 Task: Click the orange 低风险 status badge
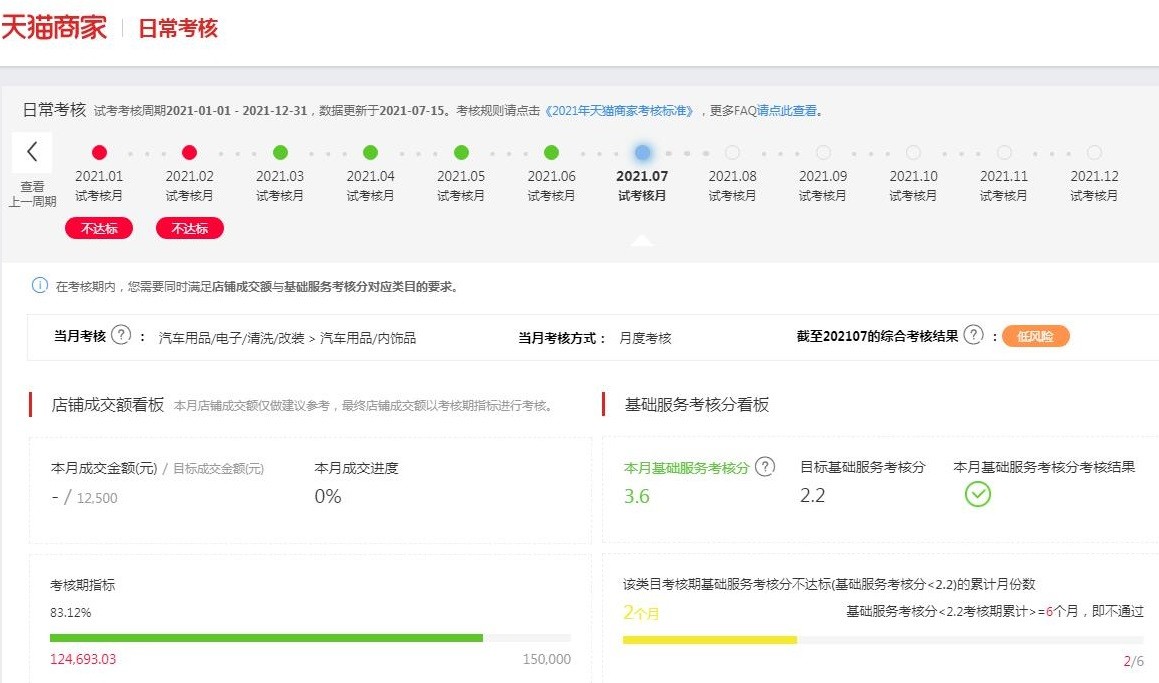[1035, 336]
